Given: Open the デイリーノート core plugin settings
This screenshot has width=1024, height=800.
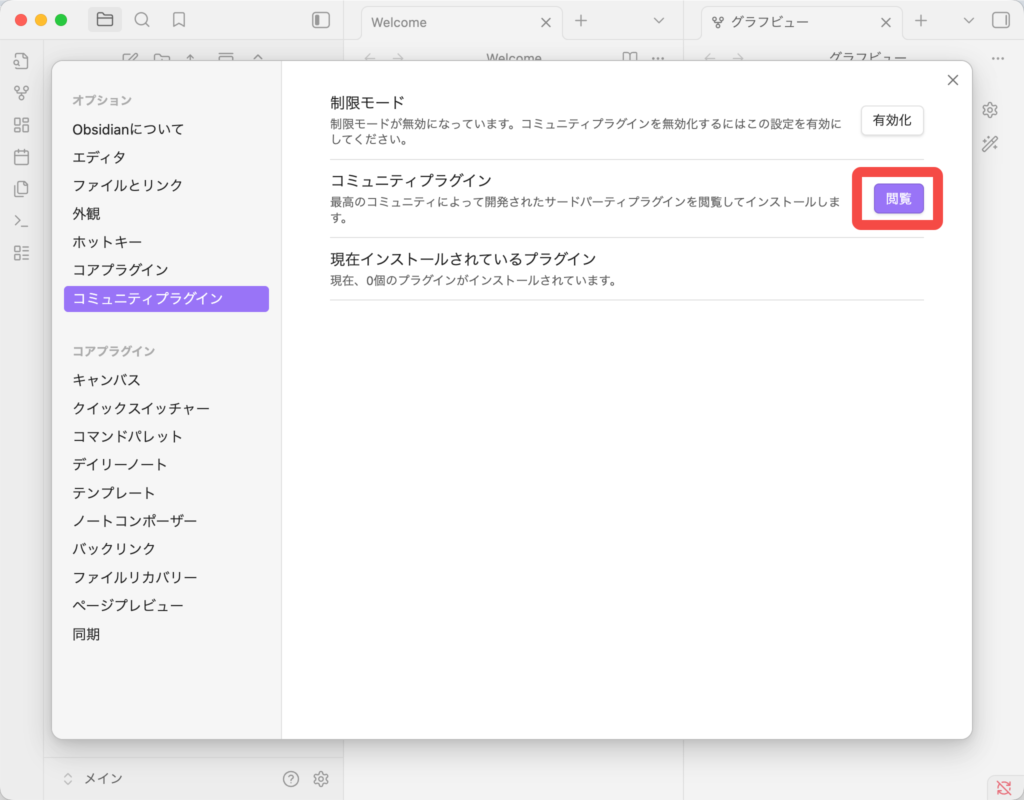Looking at the screenshot, I should click(116, 464).
